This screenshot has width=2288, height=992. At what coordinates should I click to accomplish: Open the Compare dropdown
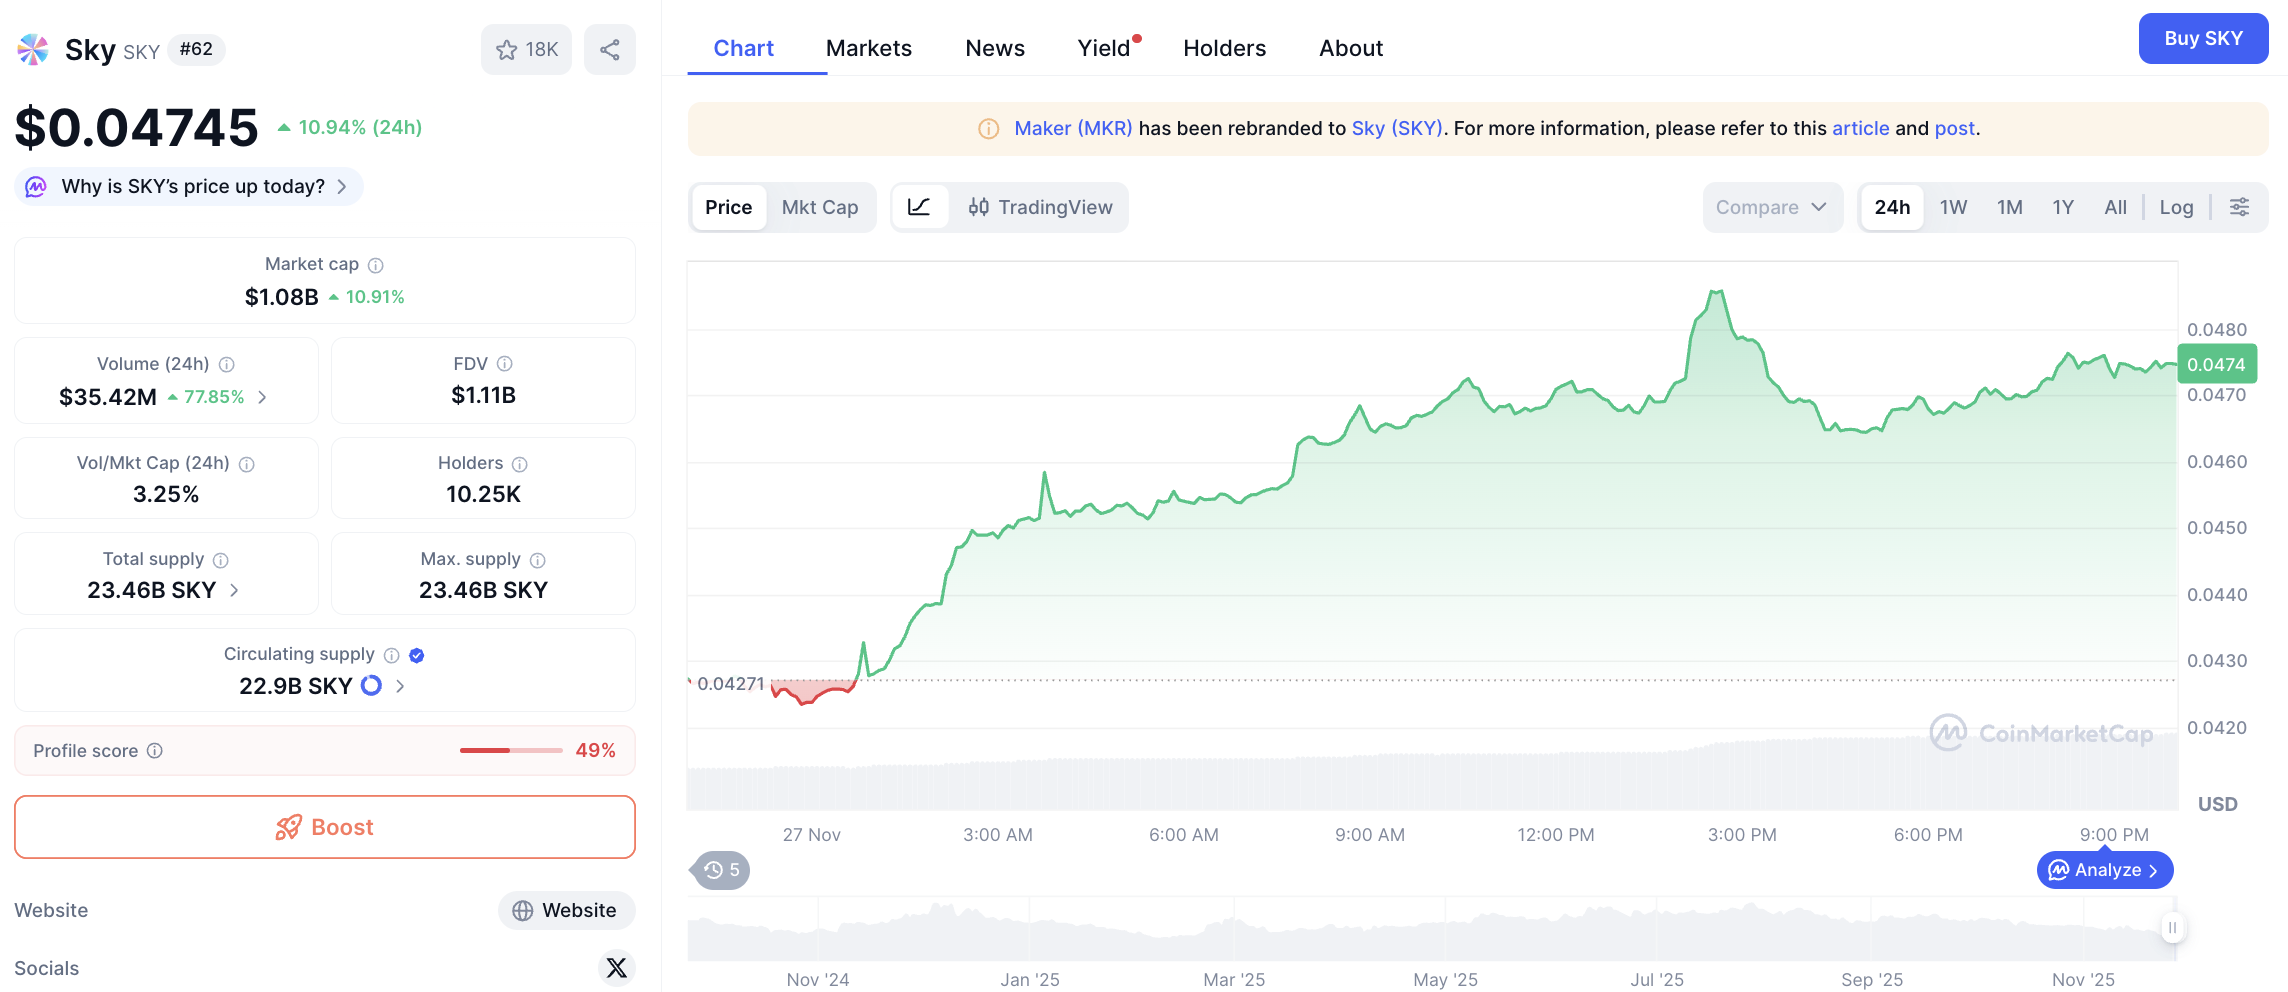[1771, 207]
